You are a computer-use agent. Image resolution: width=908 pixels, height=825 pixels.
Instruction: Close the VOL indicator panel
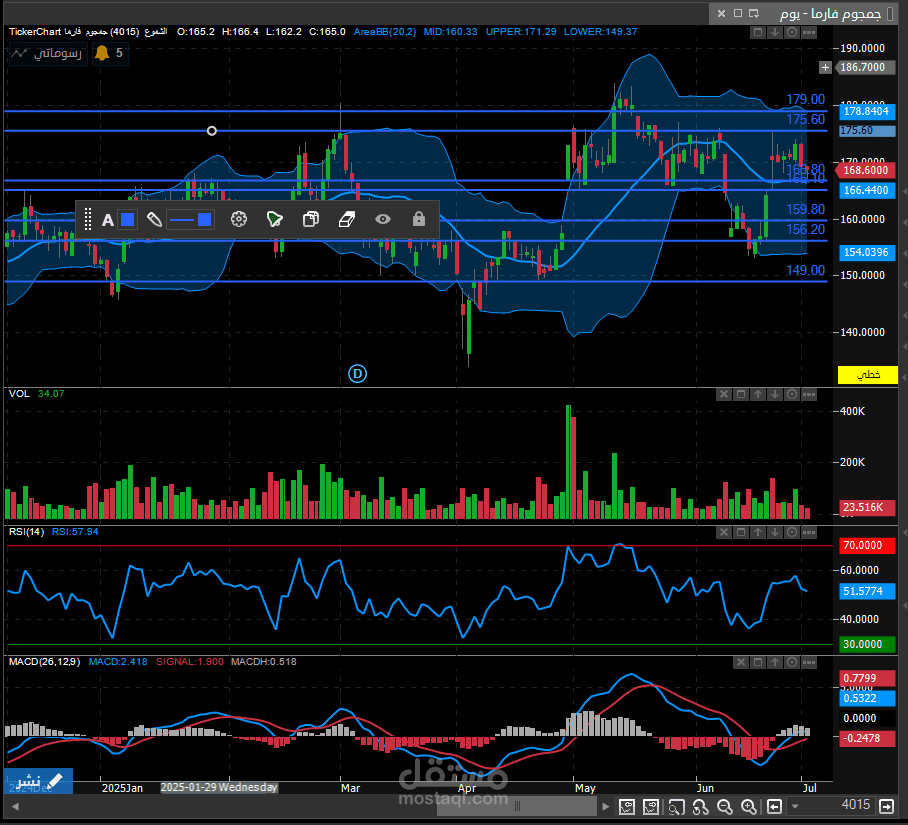tap(724, 394)
